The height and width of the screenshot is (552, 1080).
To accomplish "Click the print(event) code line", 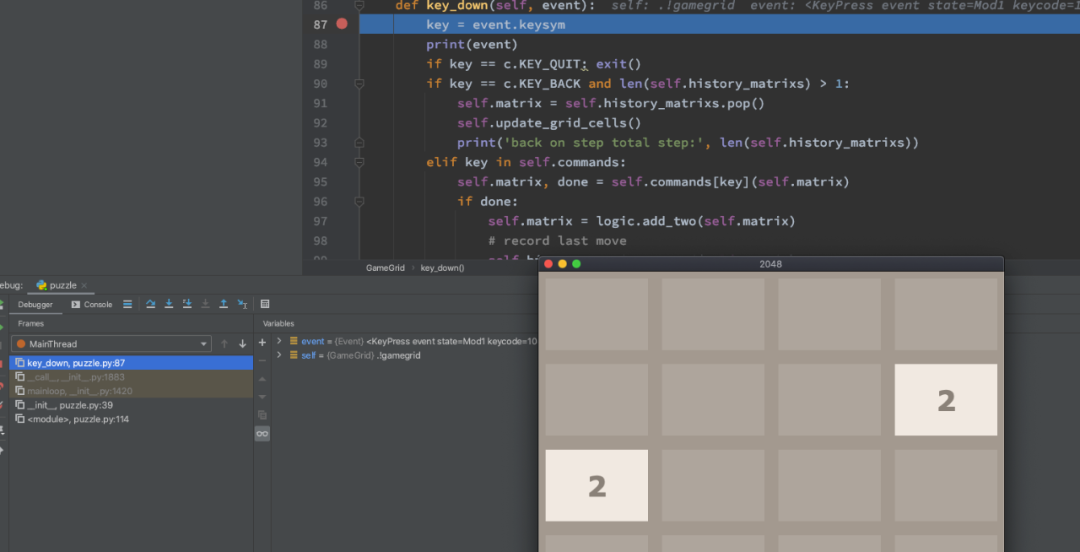I will (x=471, y=44).
